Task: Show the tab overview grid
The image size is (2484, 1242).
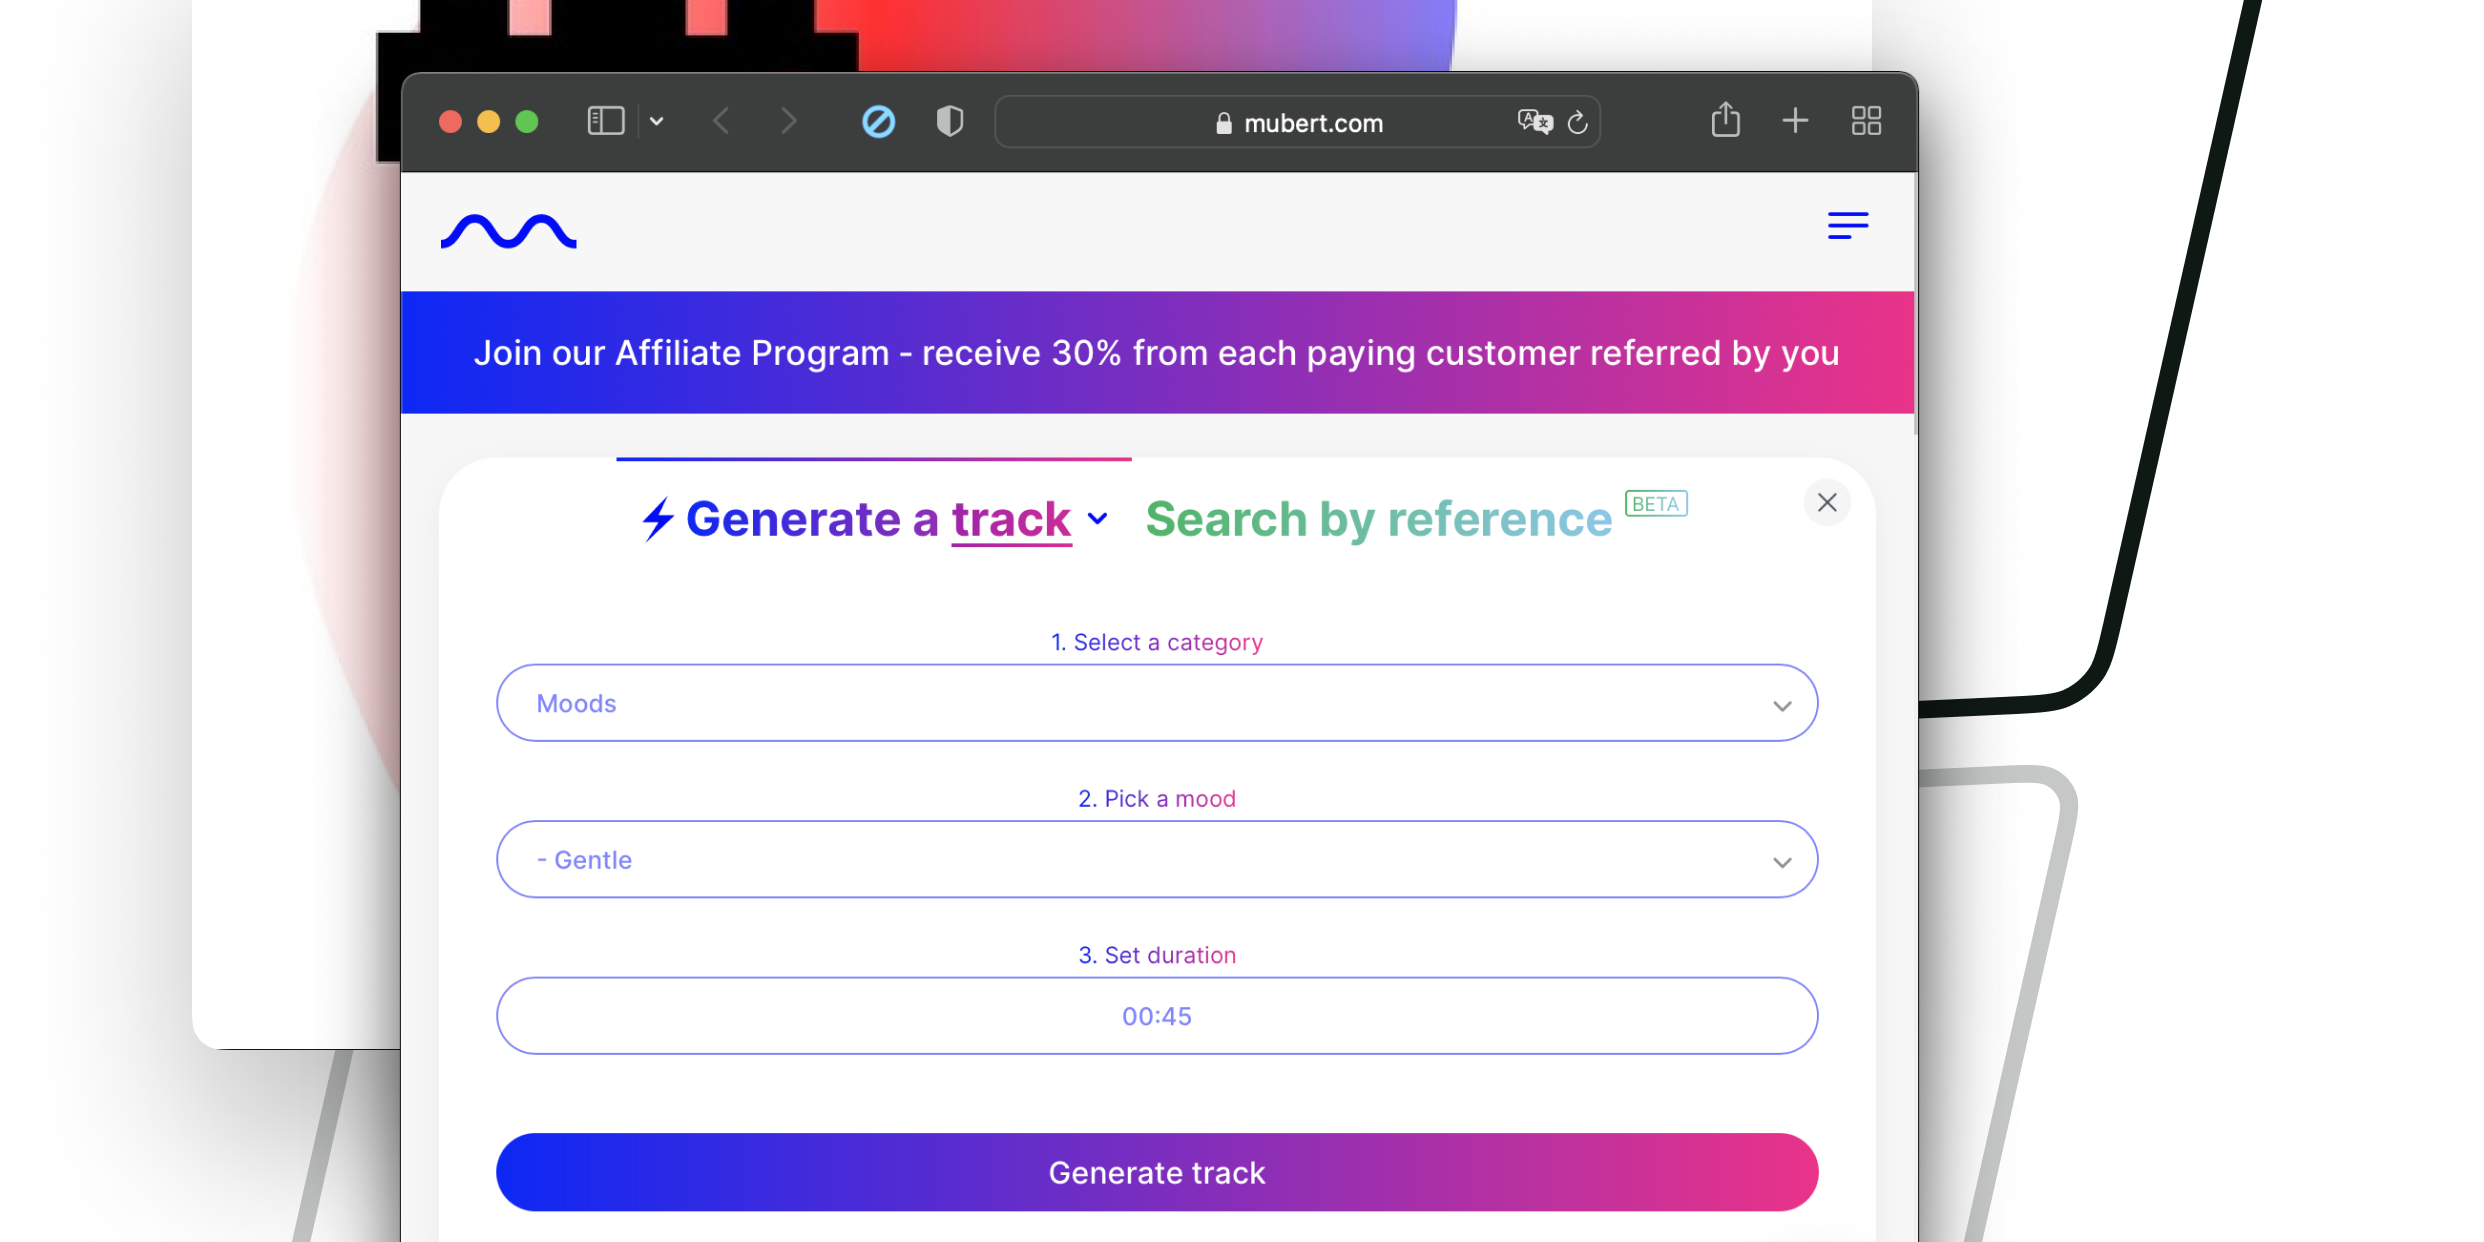Action: pos(1866,121)
